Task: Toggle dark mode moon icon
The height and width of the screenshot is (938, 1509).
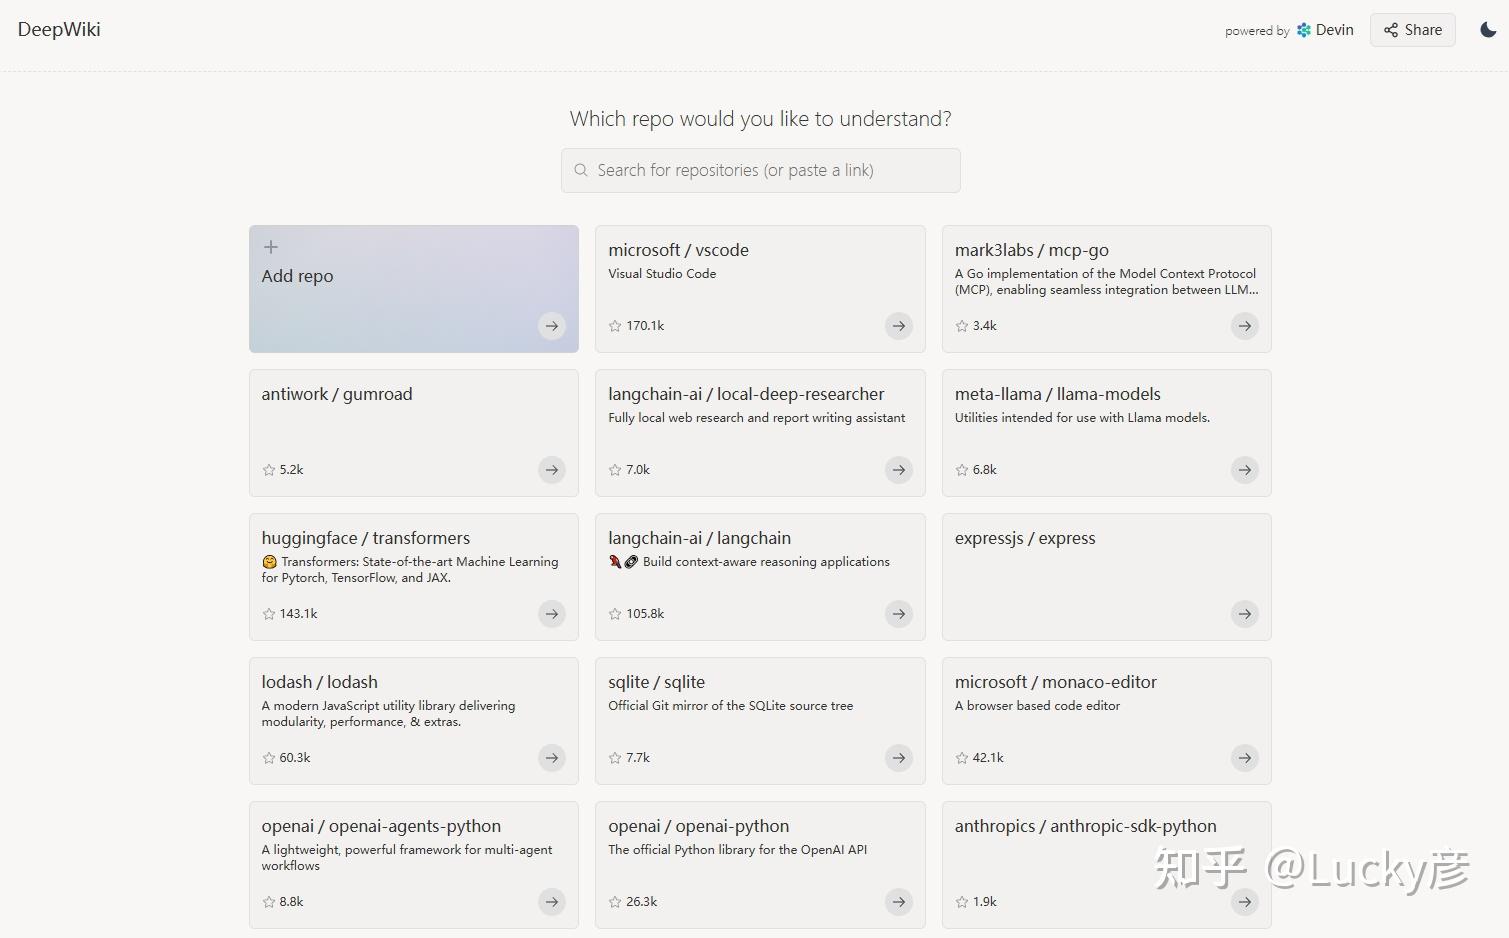Action: (1488, 30)
